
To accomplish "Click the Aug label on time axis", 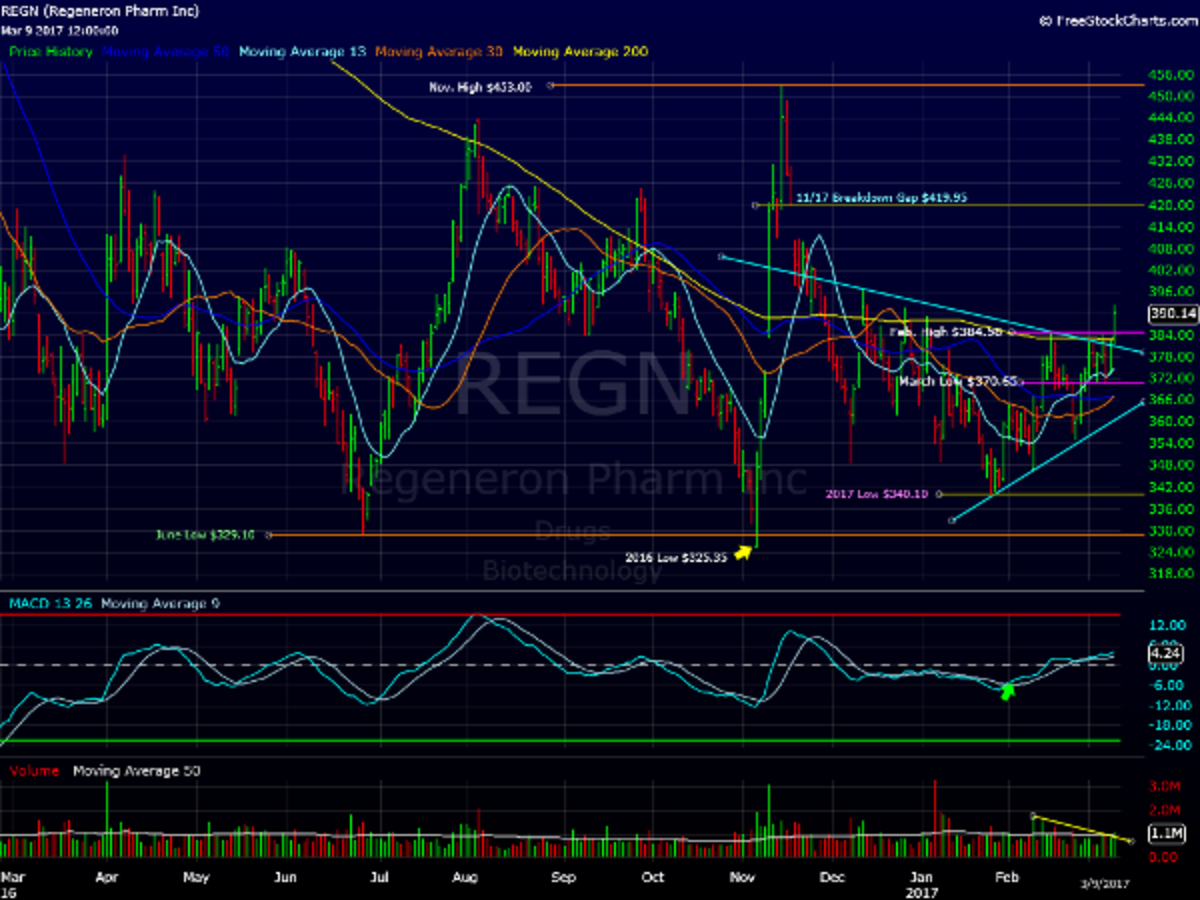I will (463, 877).
